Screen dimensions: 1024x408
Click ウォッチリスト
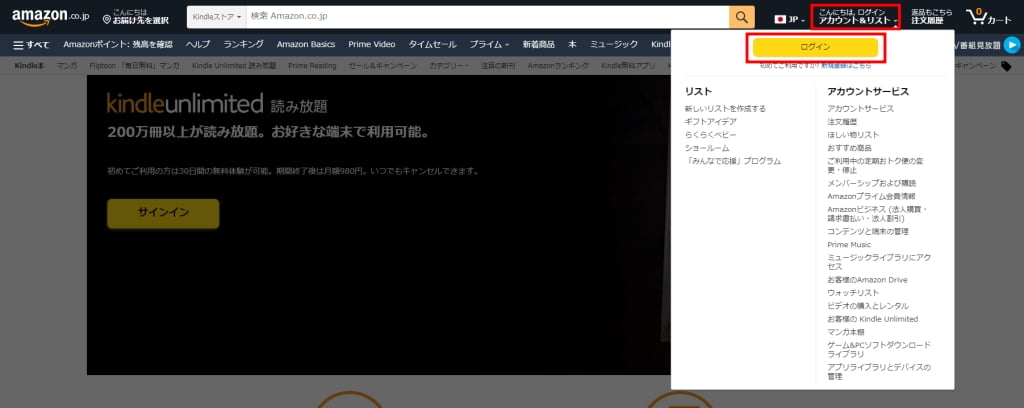click(x=854, y=292)
